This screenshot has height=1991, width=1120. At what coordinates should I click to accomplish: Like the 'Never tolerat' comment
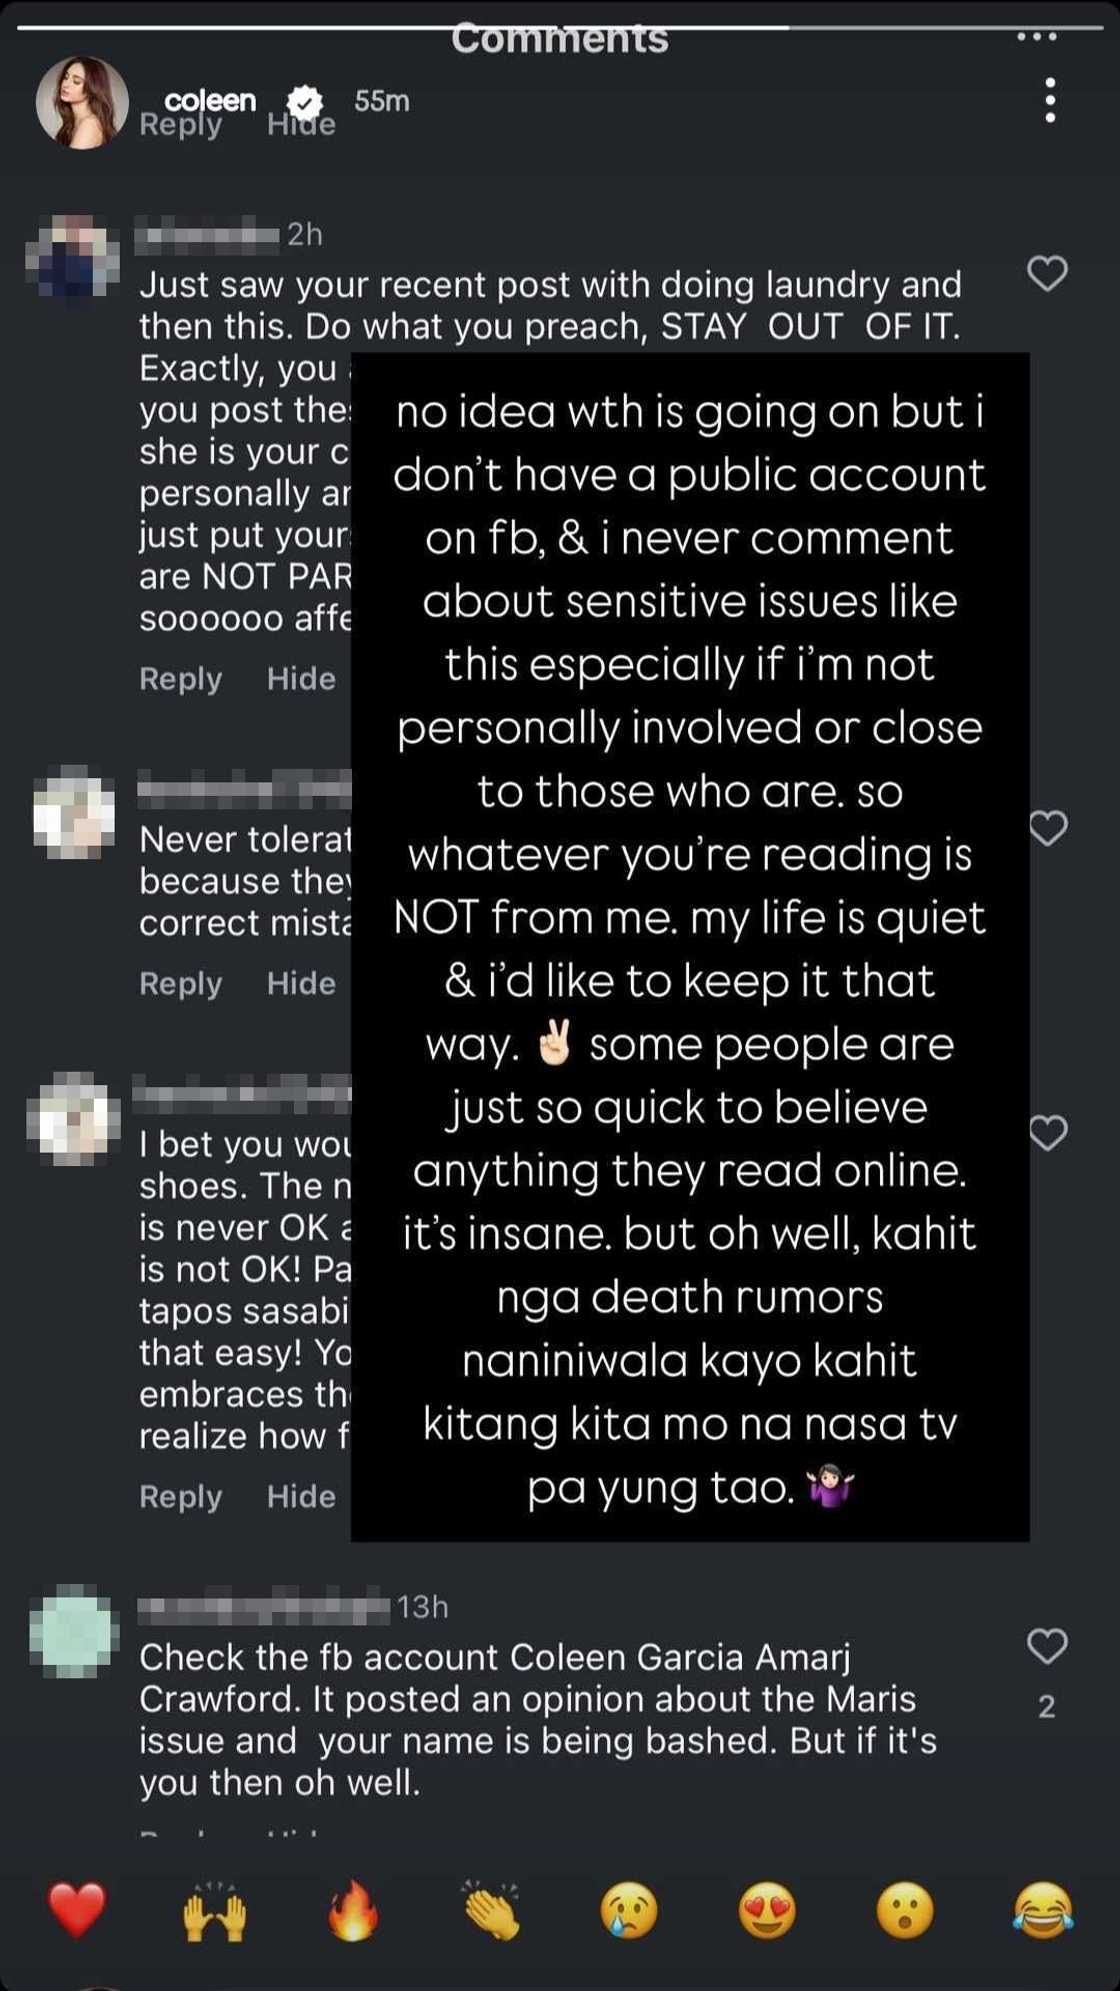click(1047, 828)
